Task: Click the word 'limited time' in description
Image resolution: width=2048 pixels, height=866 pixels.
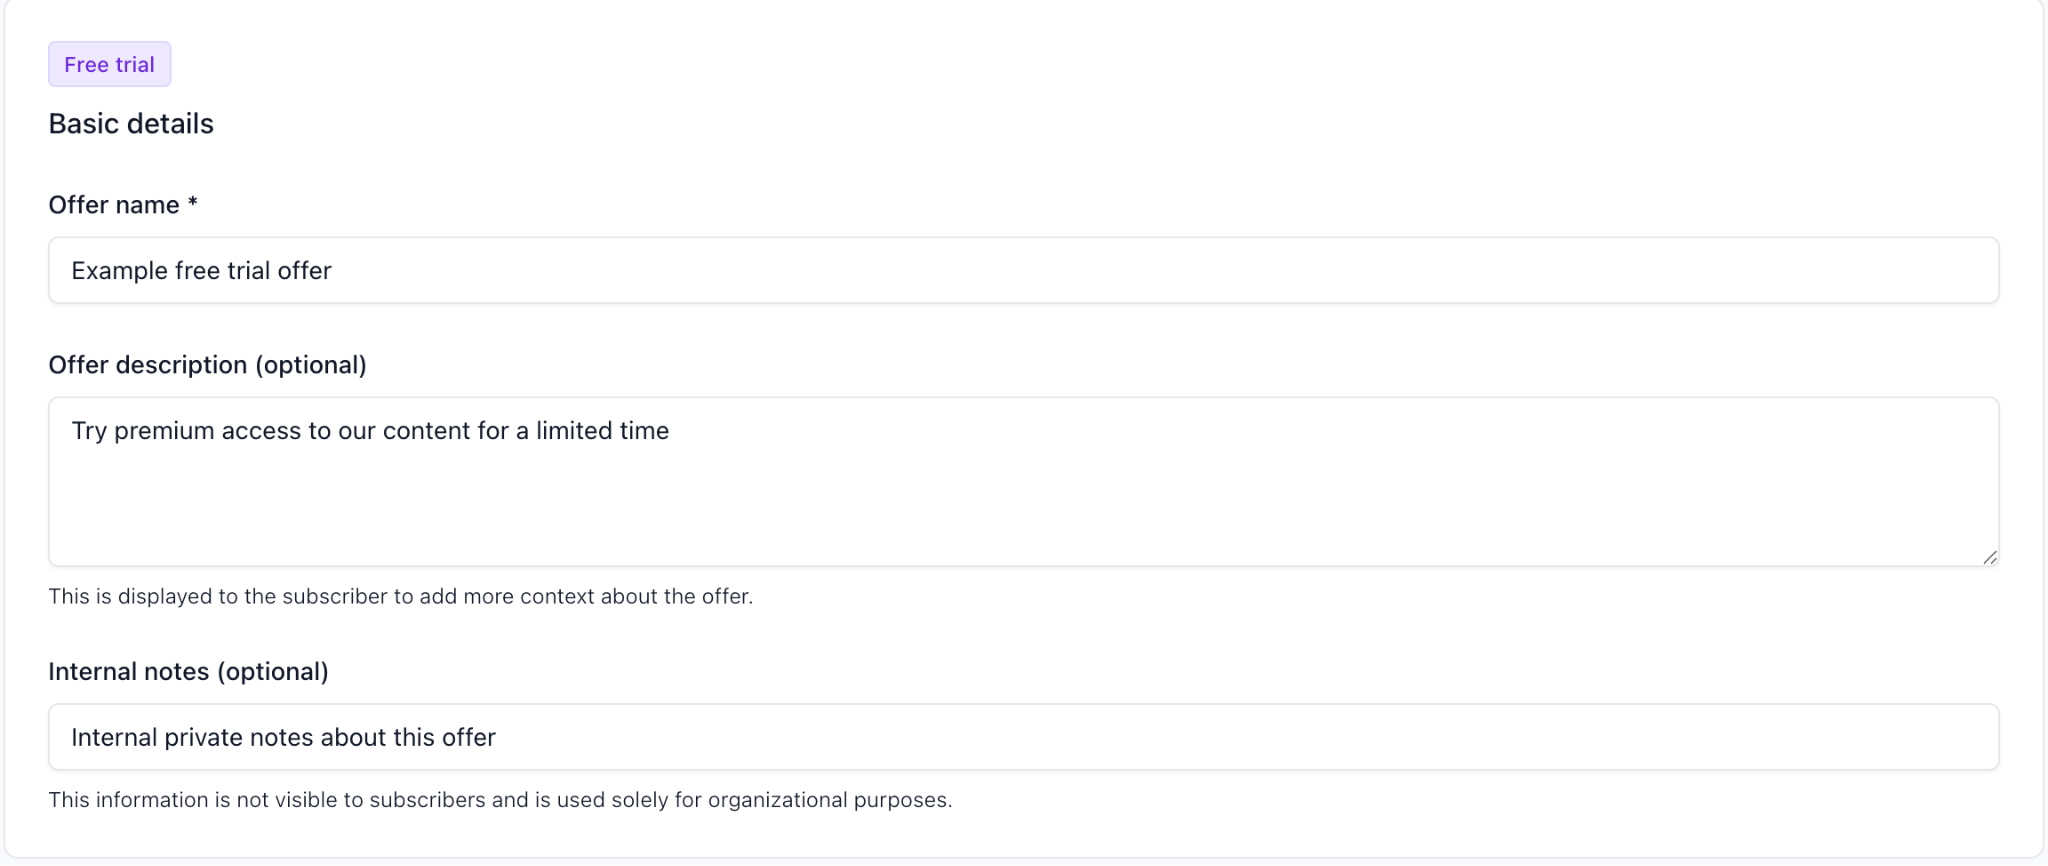Action: click(x=602, y=431)
